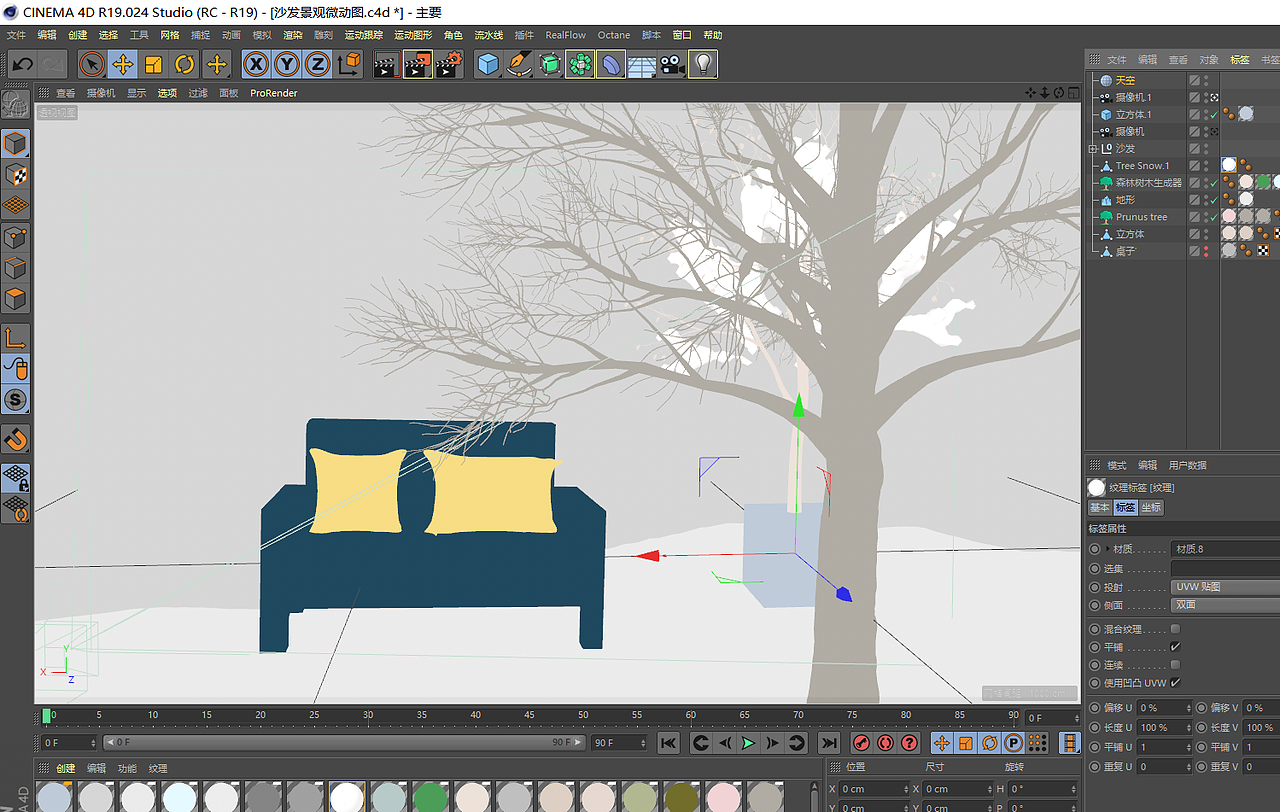The width and height of the screenshot is (1280, 812).
Task: Click the green material tag on 森林树木生成器
Action: [1263, 182]
